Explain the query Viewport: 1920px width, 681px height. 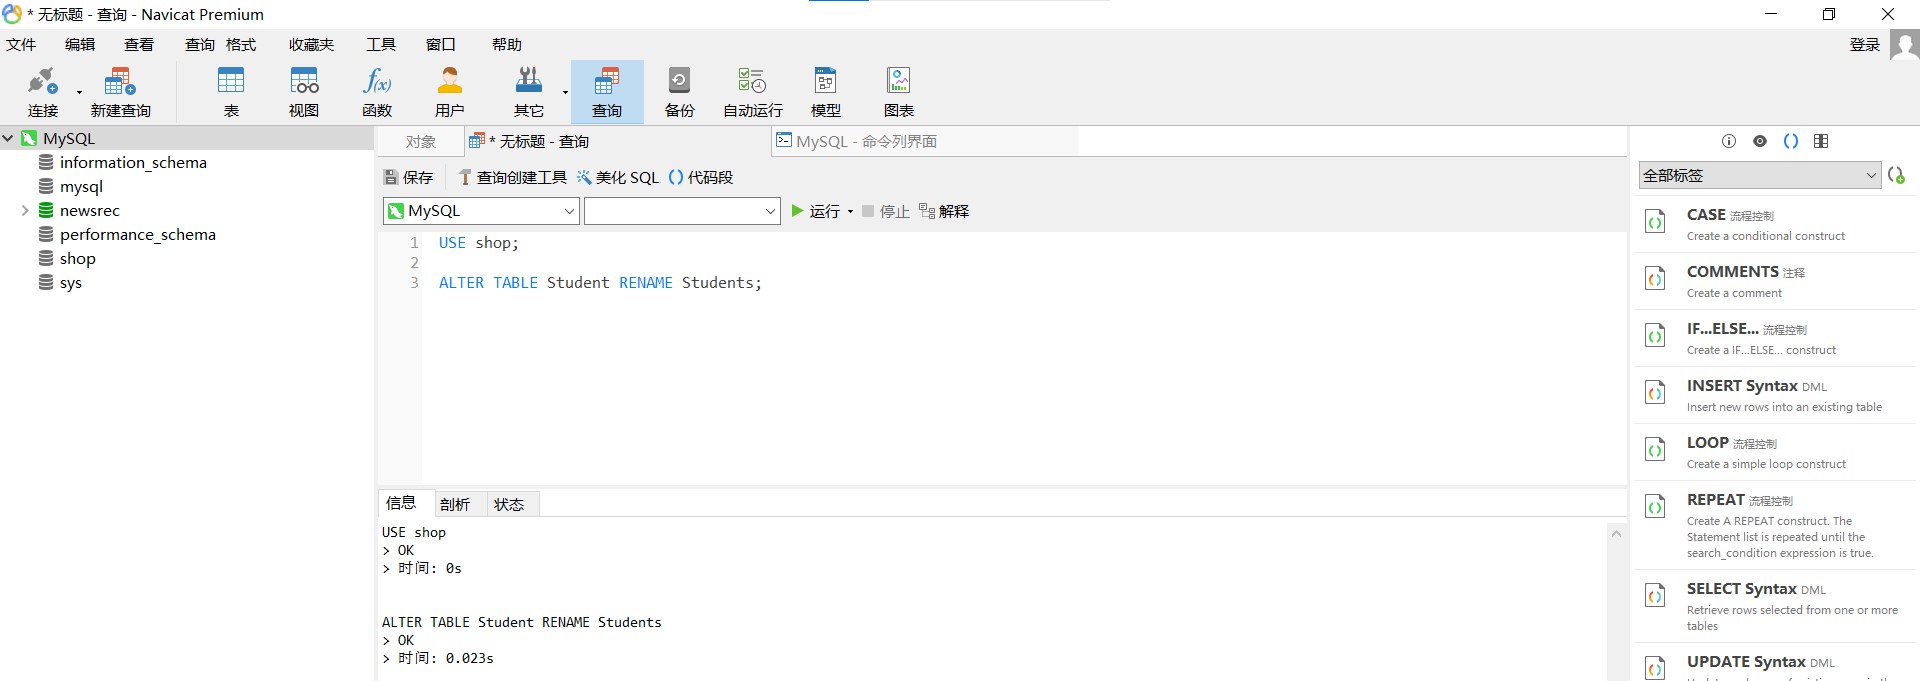tap(944, 211)
